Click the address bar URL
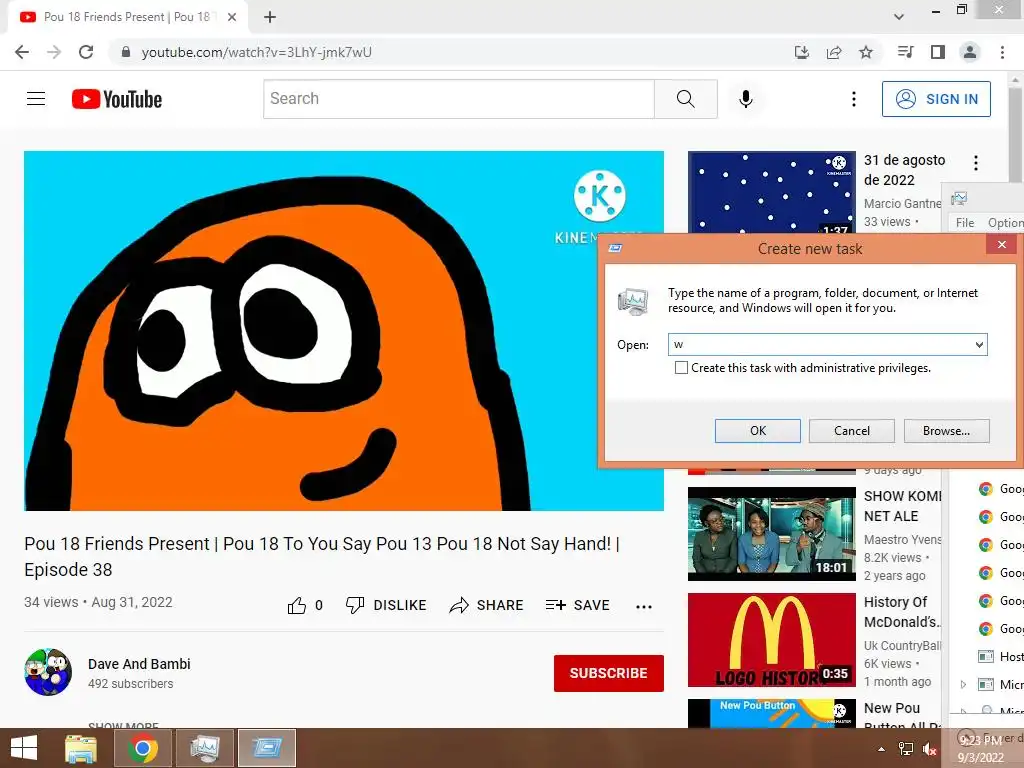The height and width of the screenshot is (768, 1024). (x=257, y=52)
